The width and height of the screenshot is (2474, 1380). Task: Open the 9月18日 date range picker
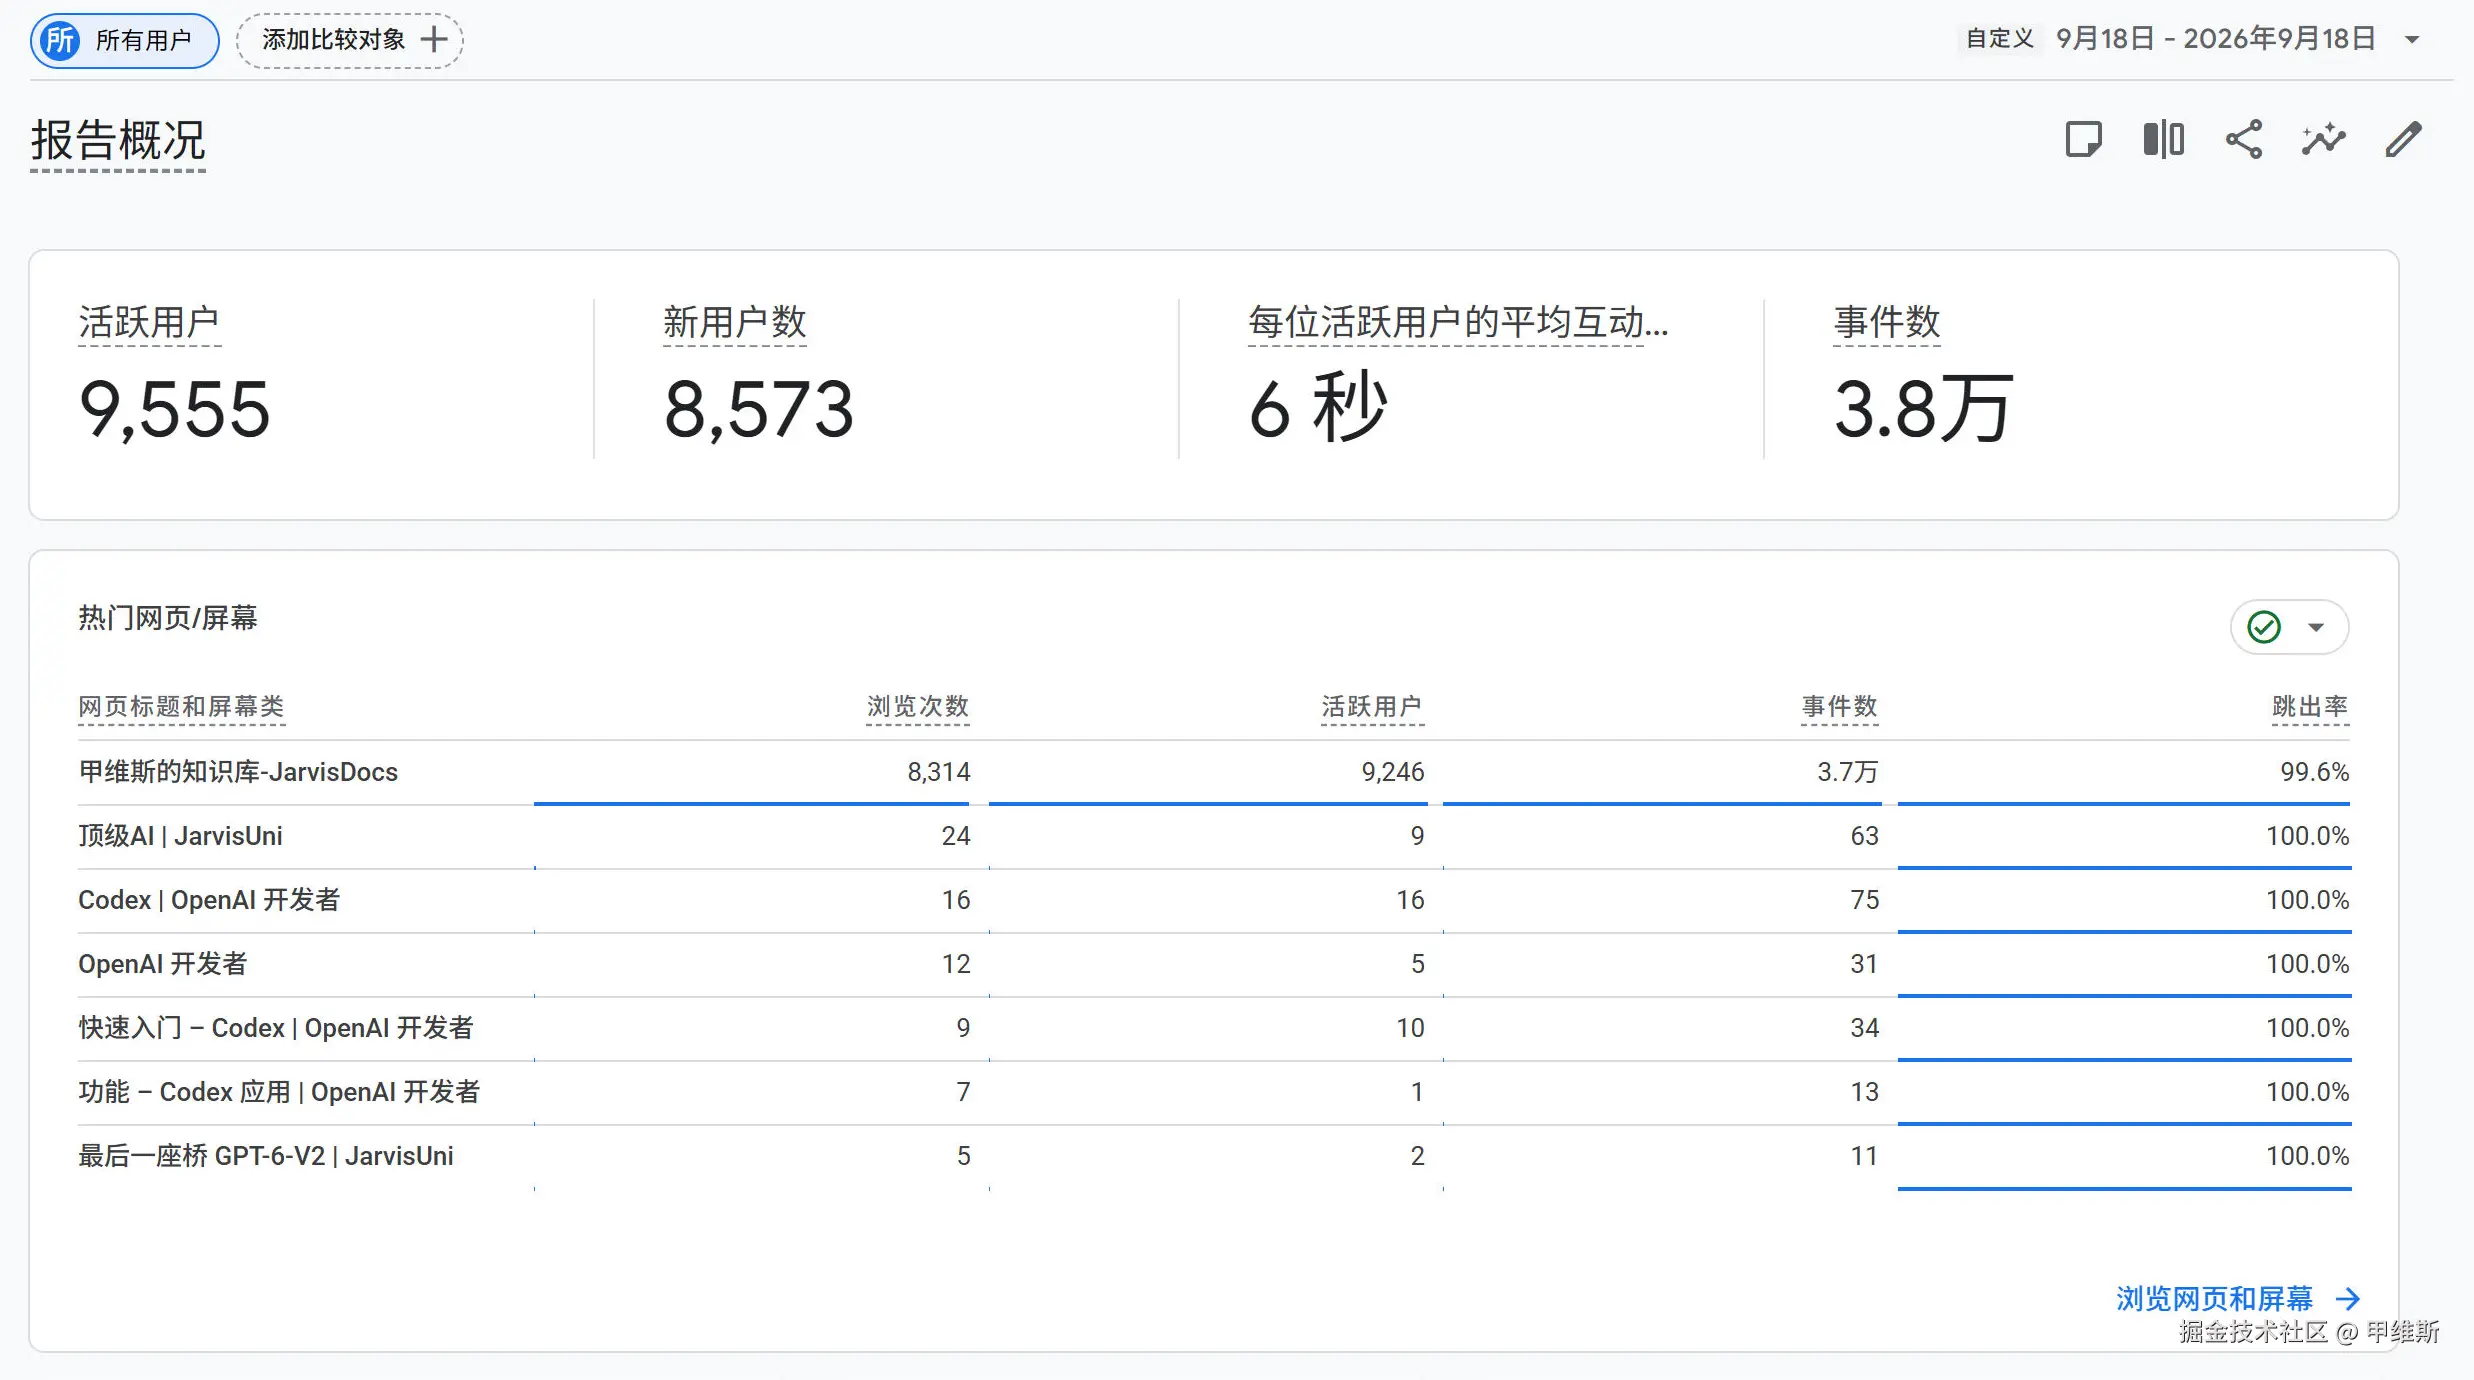(2216, 39)
